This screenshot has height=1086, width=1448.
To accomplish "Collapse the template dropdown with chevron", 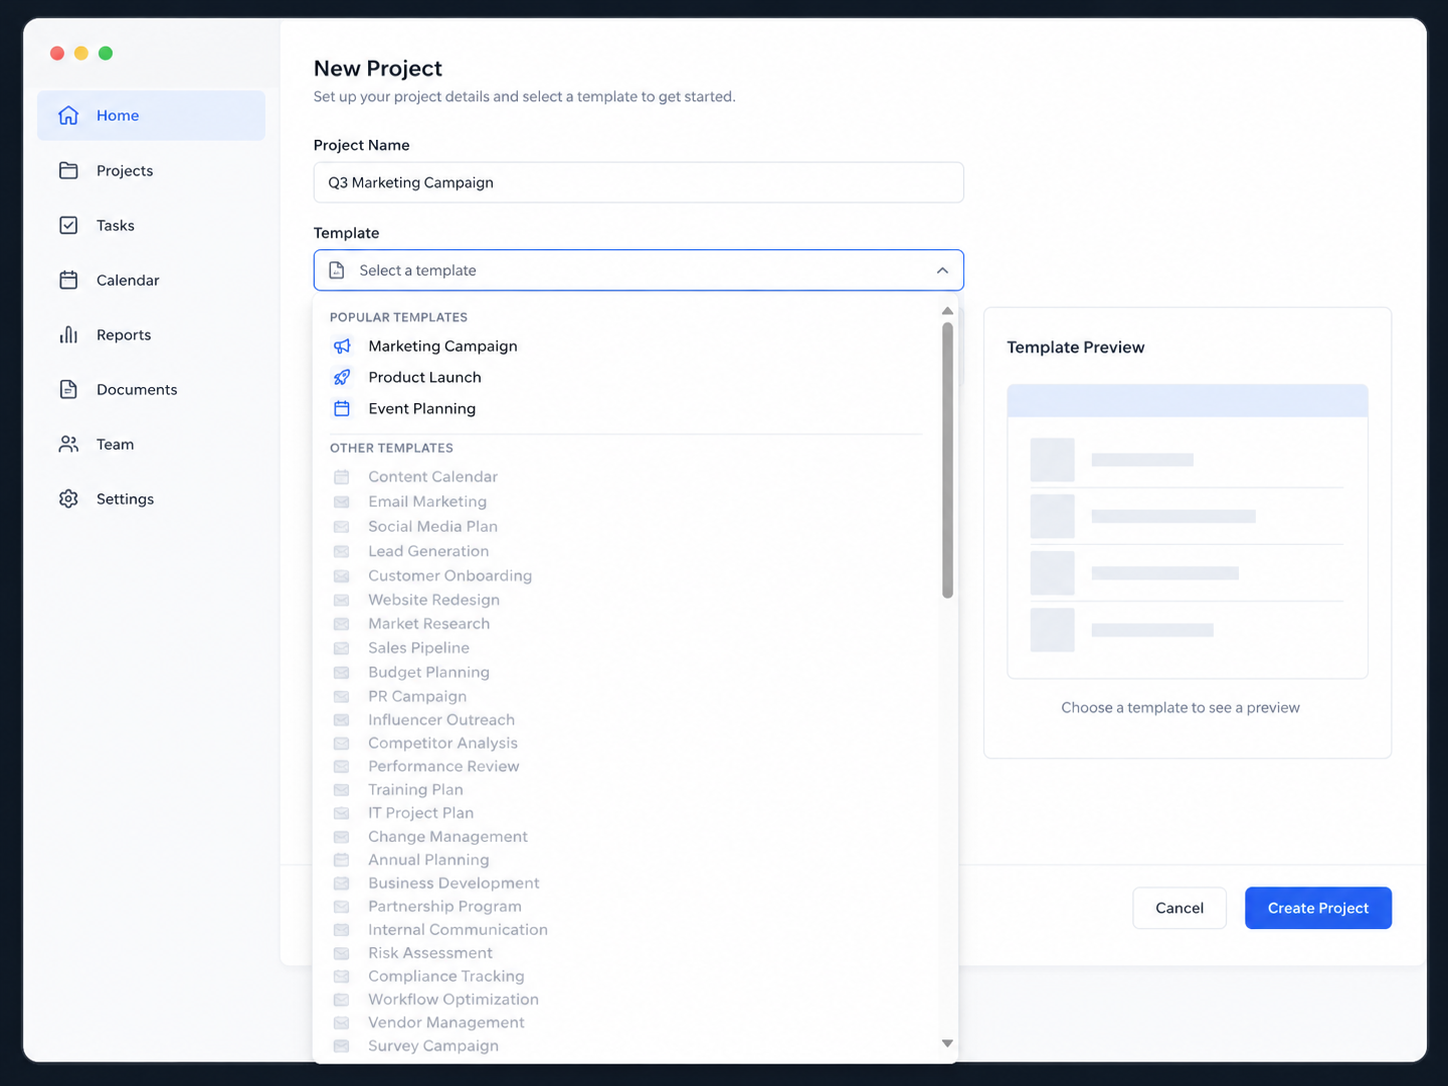I will [942, 270].
